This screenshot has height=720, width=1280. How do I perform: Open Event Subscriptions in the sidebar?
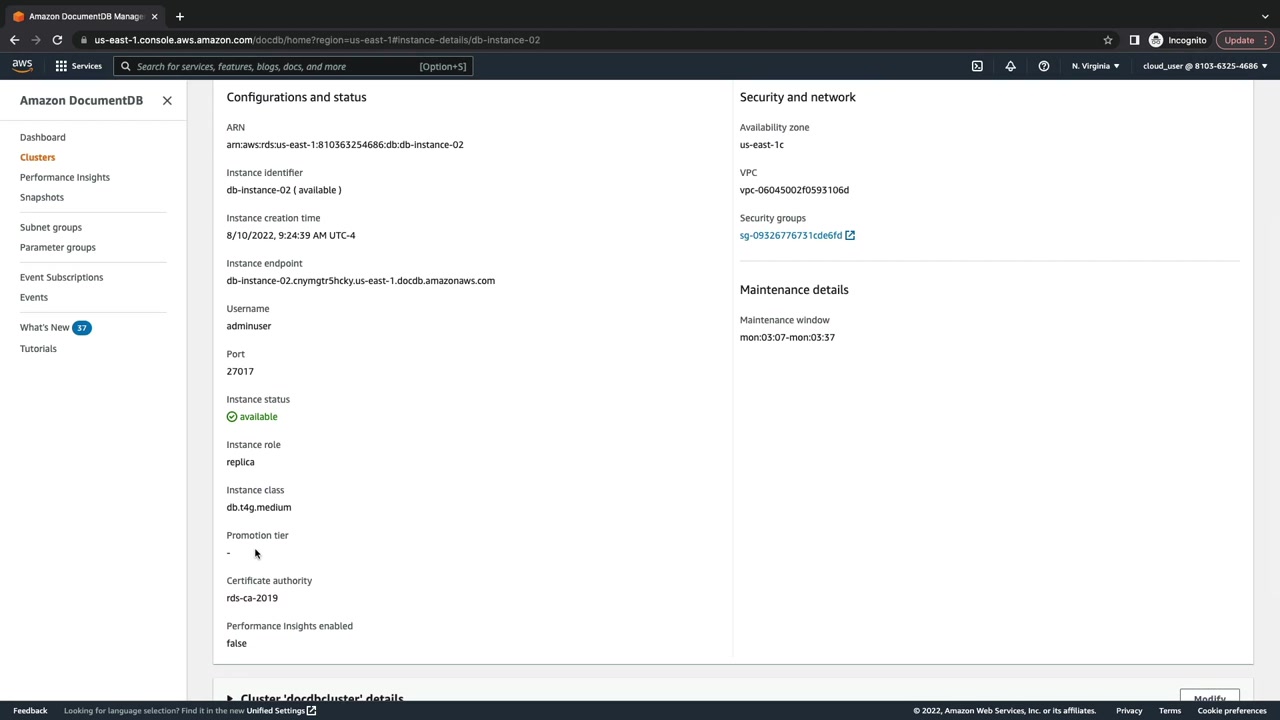[x=61, y=277]
